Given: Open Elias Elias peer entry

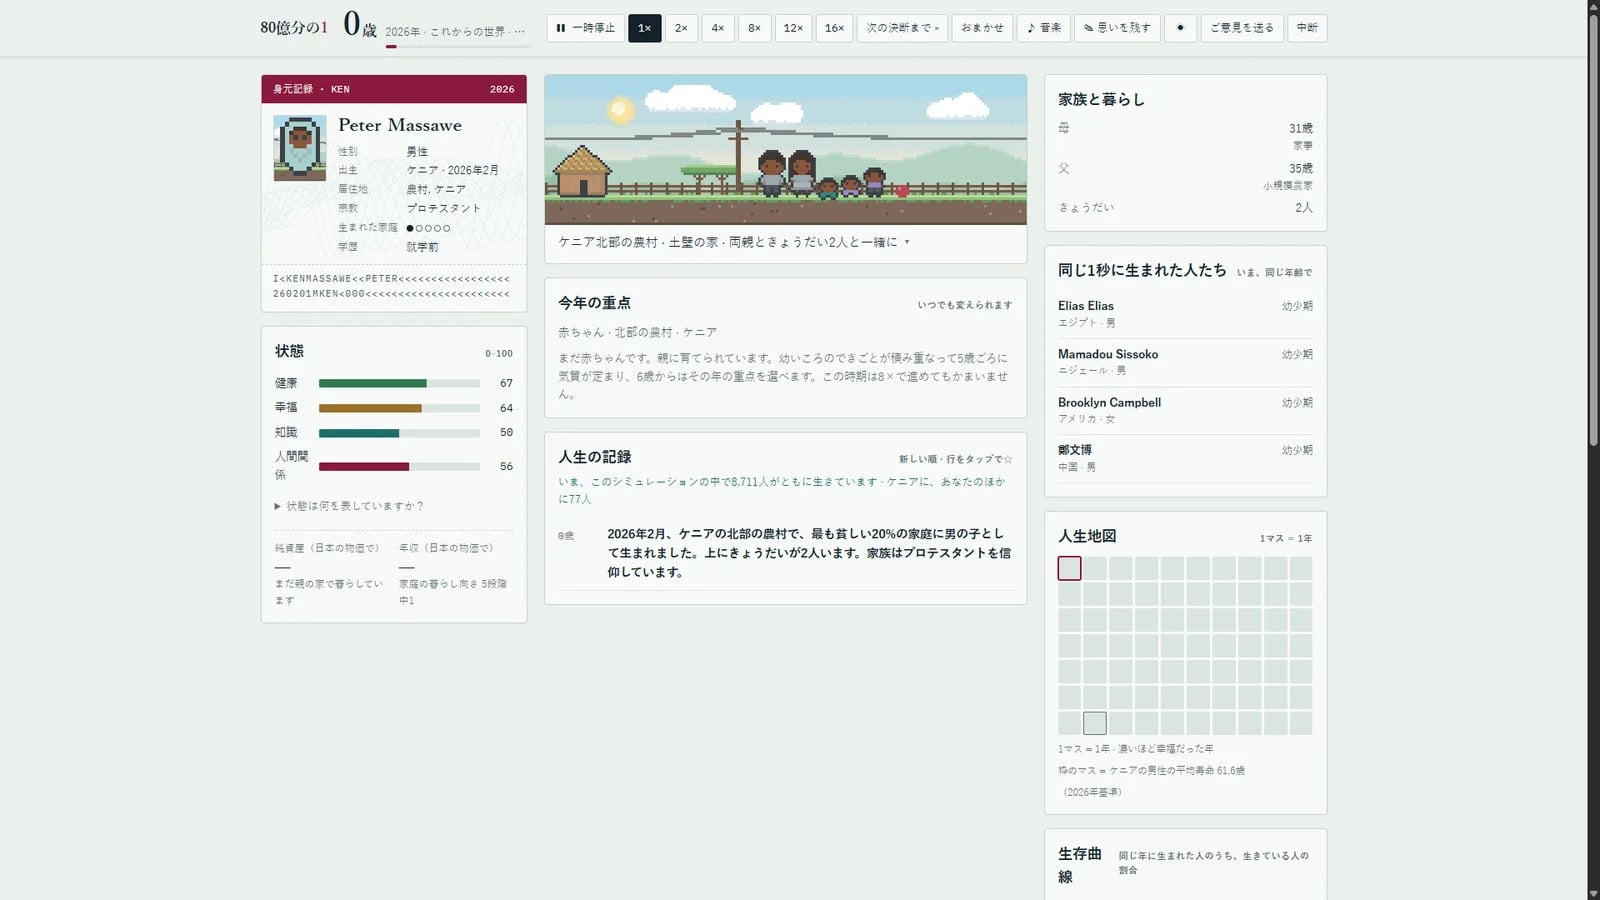Looking at the screenshot, I should coord(1185,314).
